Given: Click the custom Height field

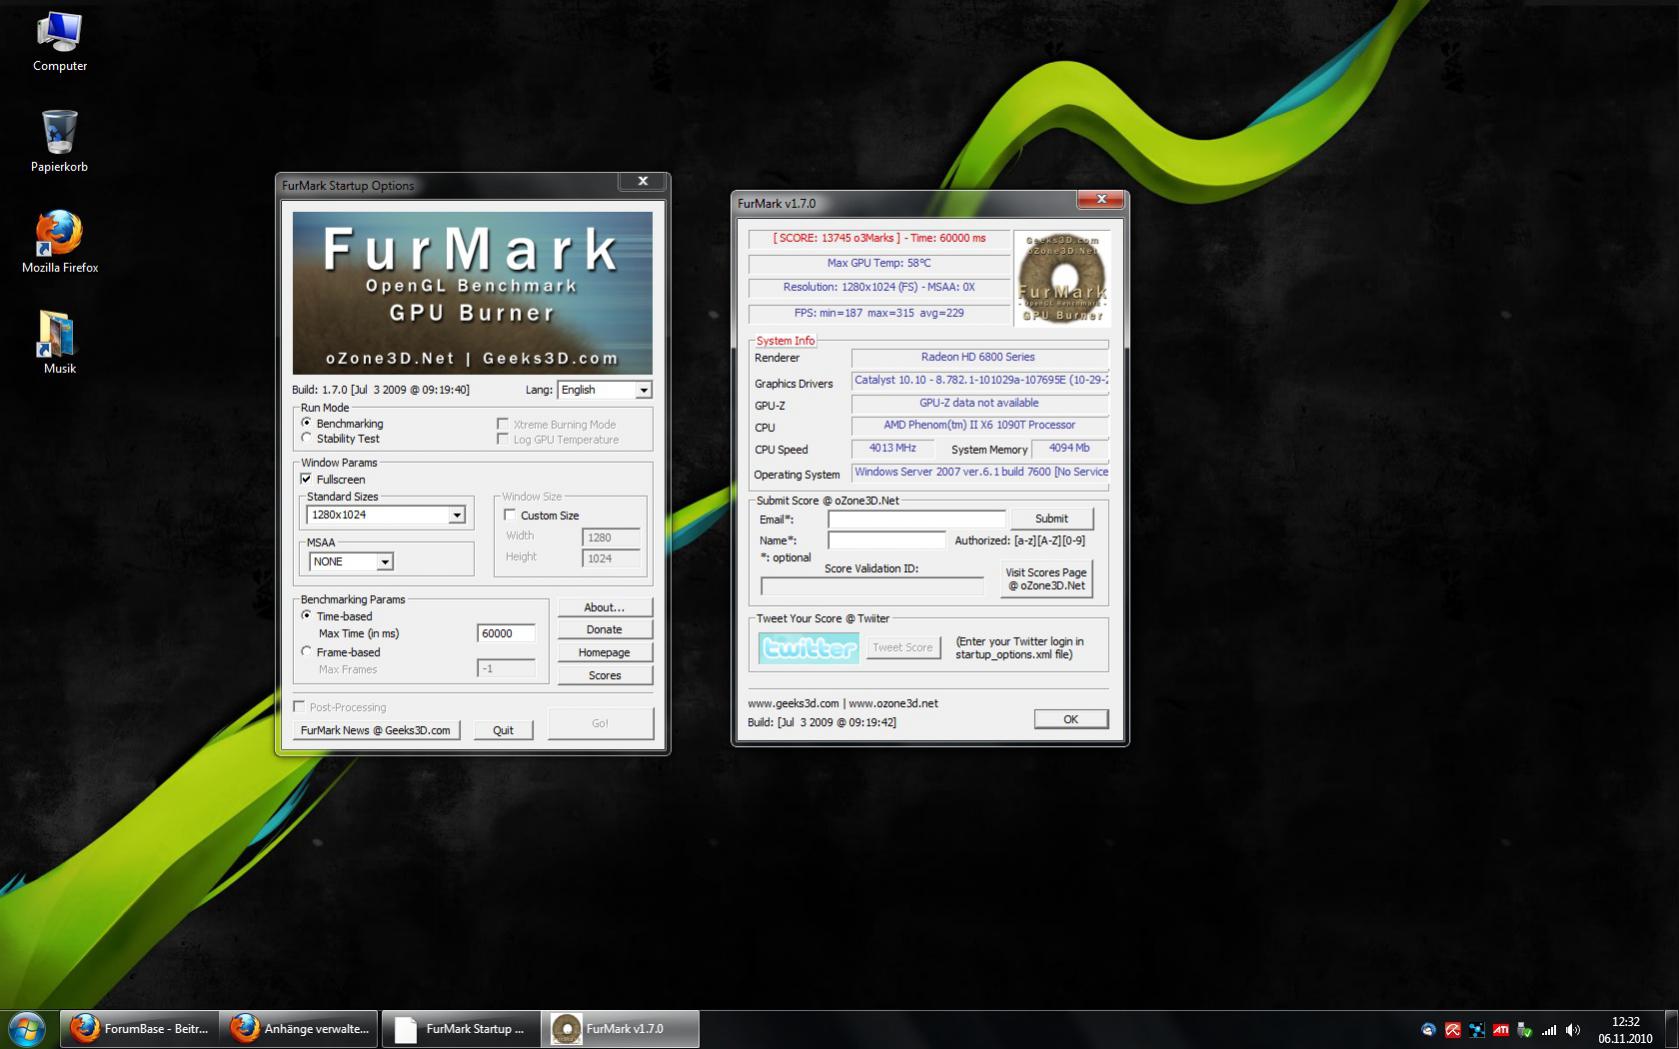Looking at the screenshot, I should click(x=611, y=559).
